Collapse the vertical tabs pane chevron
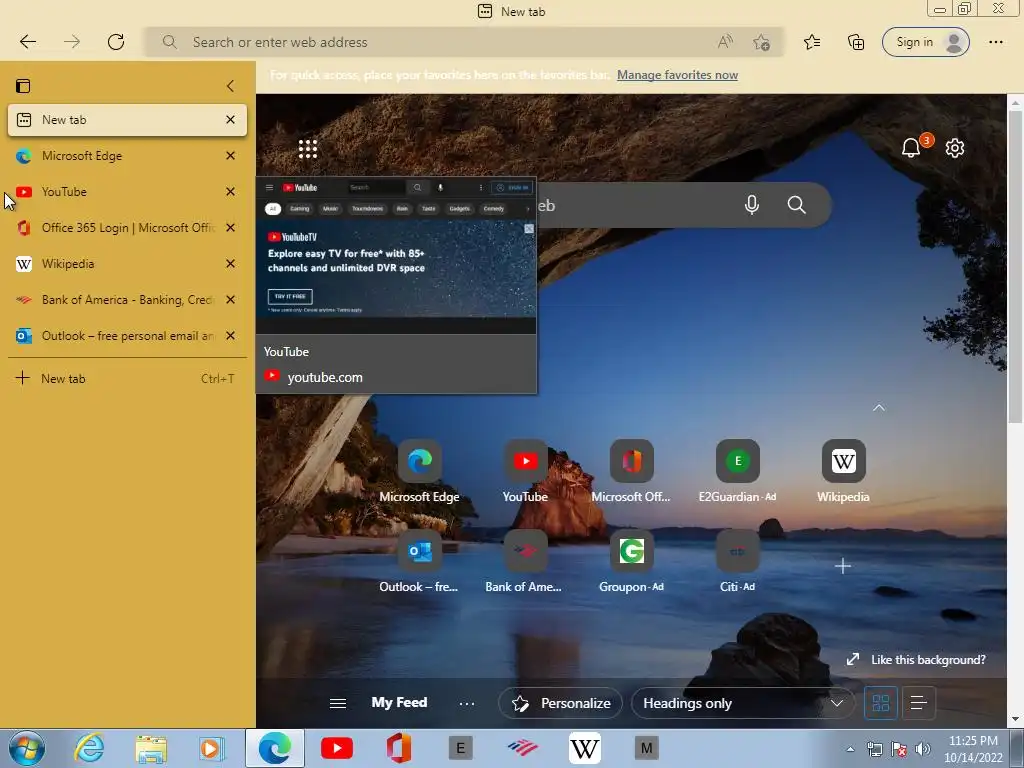This screenshot has width=1024, height=768. [230, 86]
